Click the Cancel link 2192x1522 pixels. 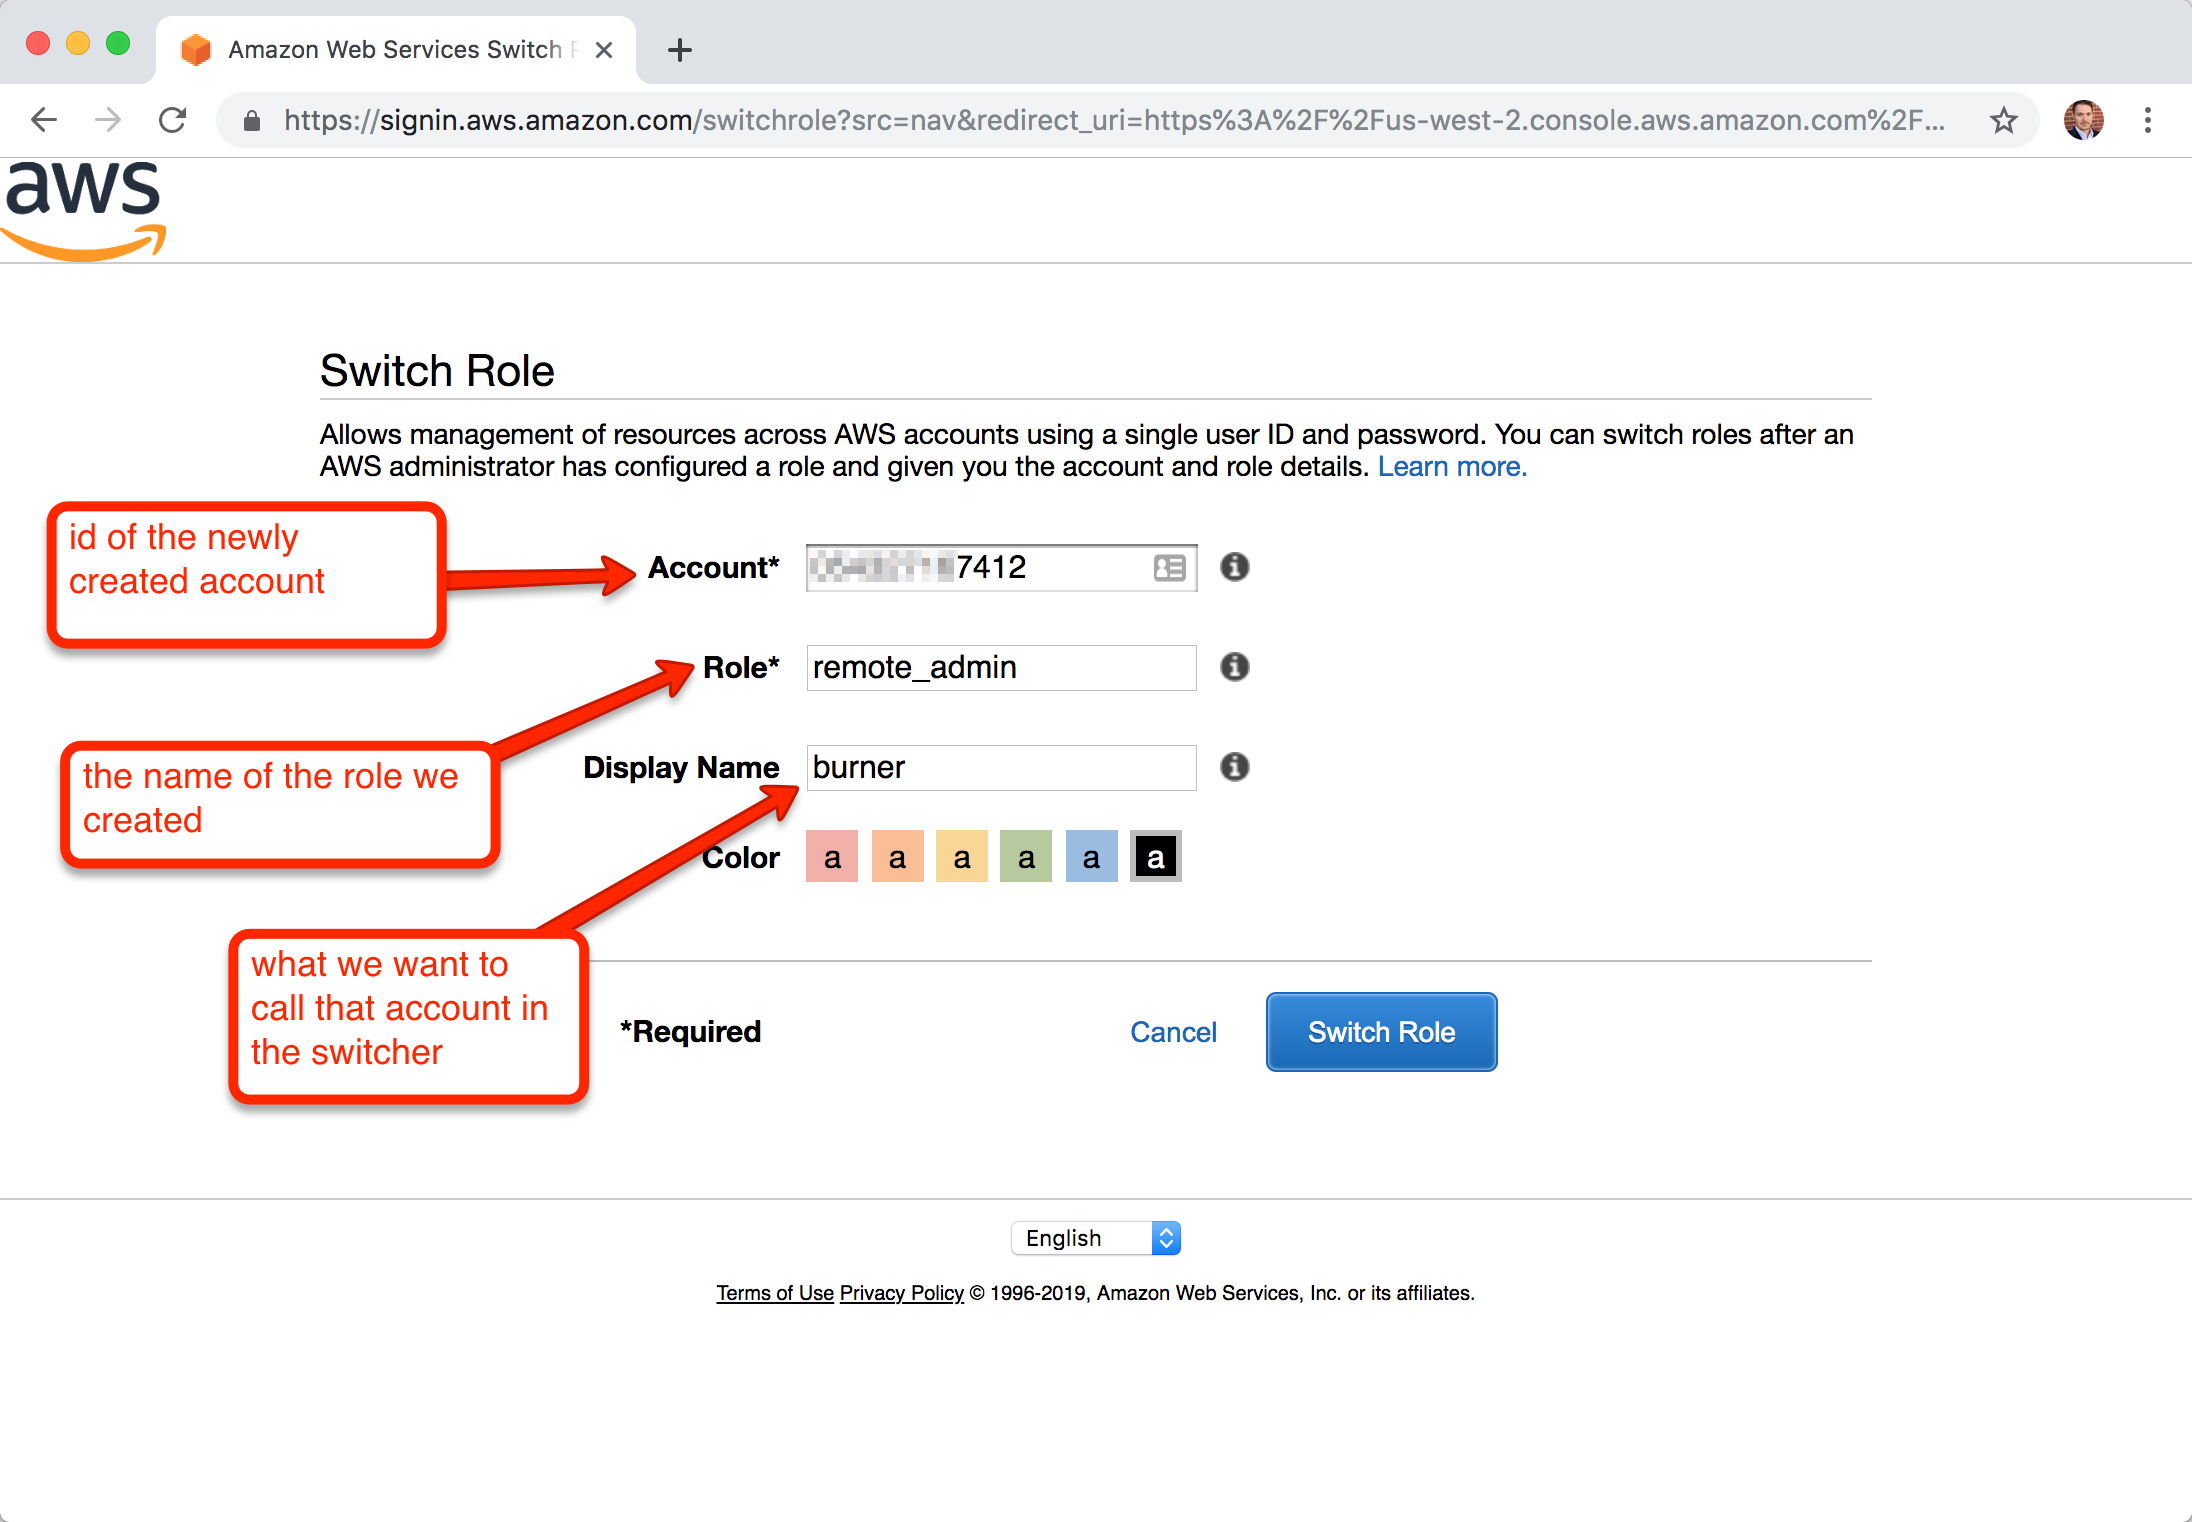[x=1173, y=1032]
